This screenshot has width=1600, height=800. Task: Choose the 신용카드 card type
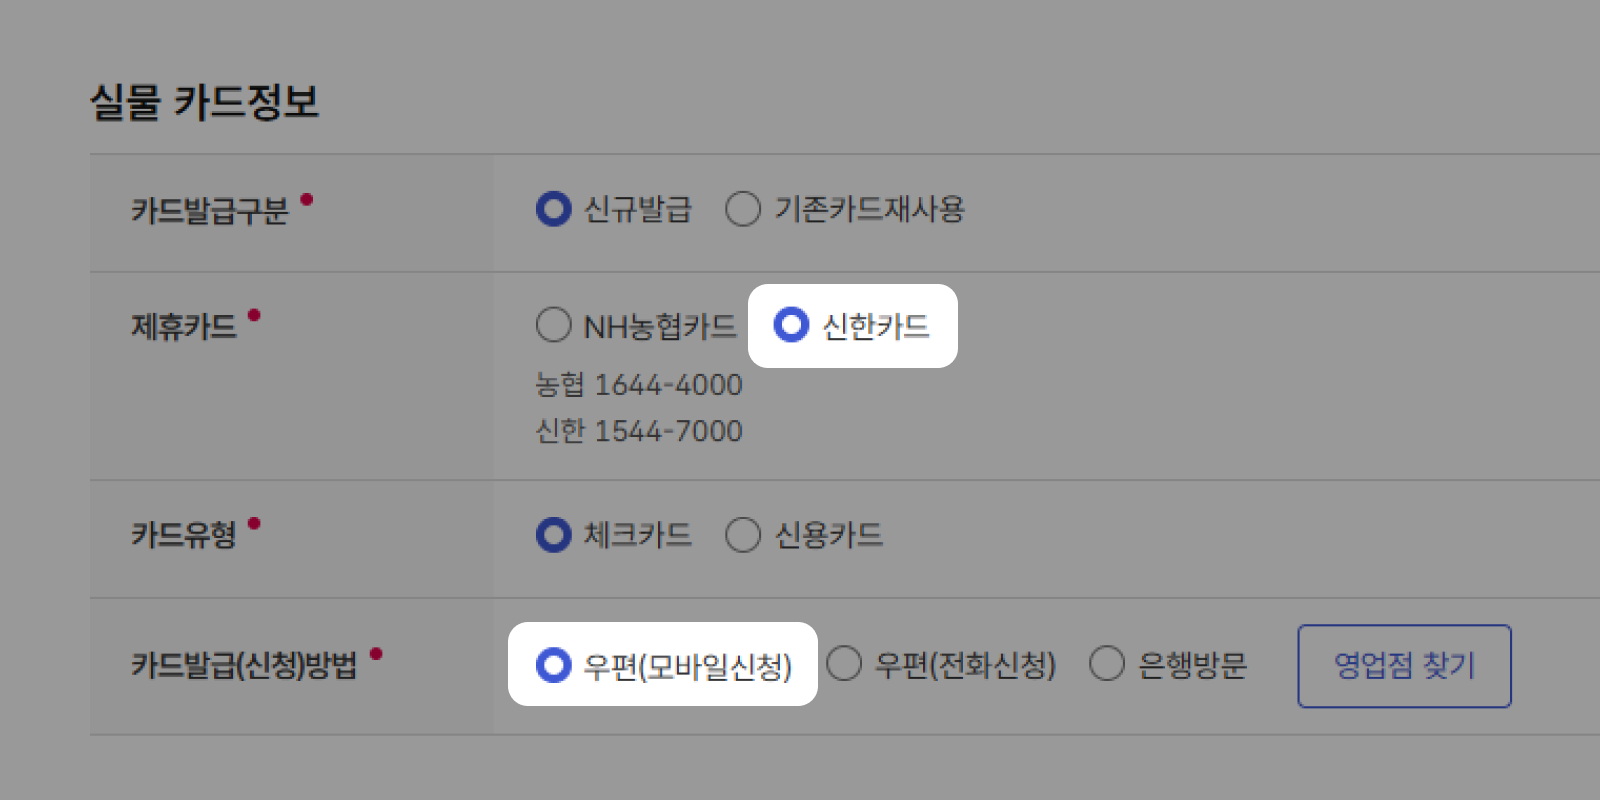[743, 535]
